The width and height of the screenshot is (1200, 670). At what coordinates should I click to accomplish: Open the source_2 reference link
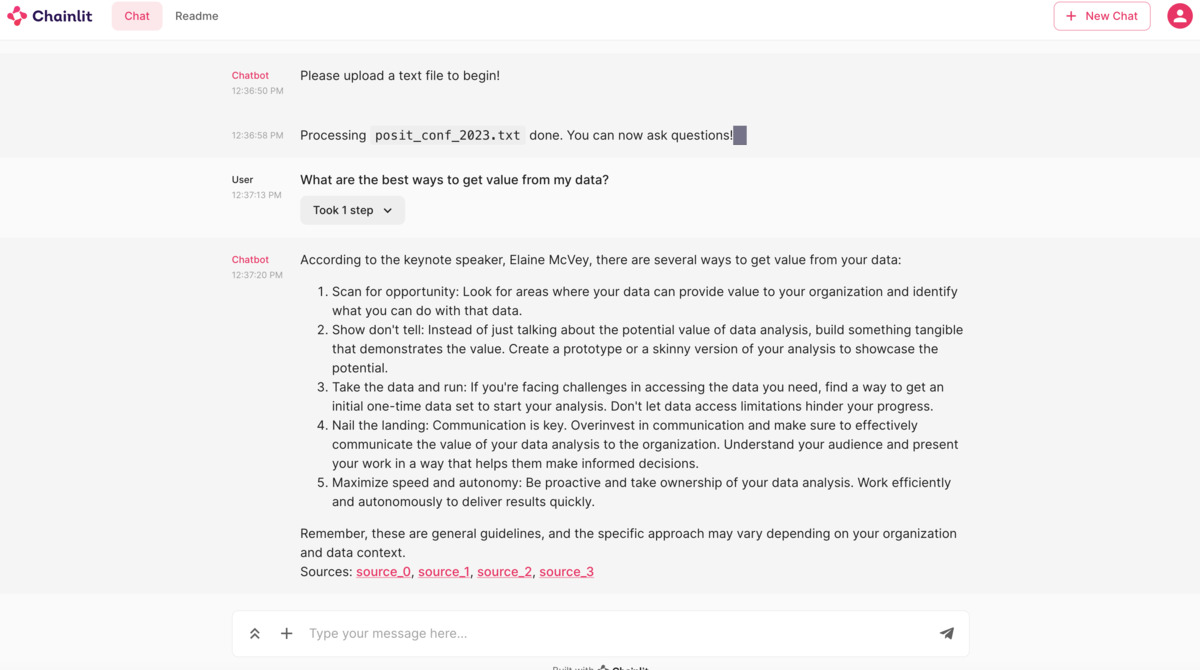tap(505, 571)
